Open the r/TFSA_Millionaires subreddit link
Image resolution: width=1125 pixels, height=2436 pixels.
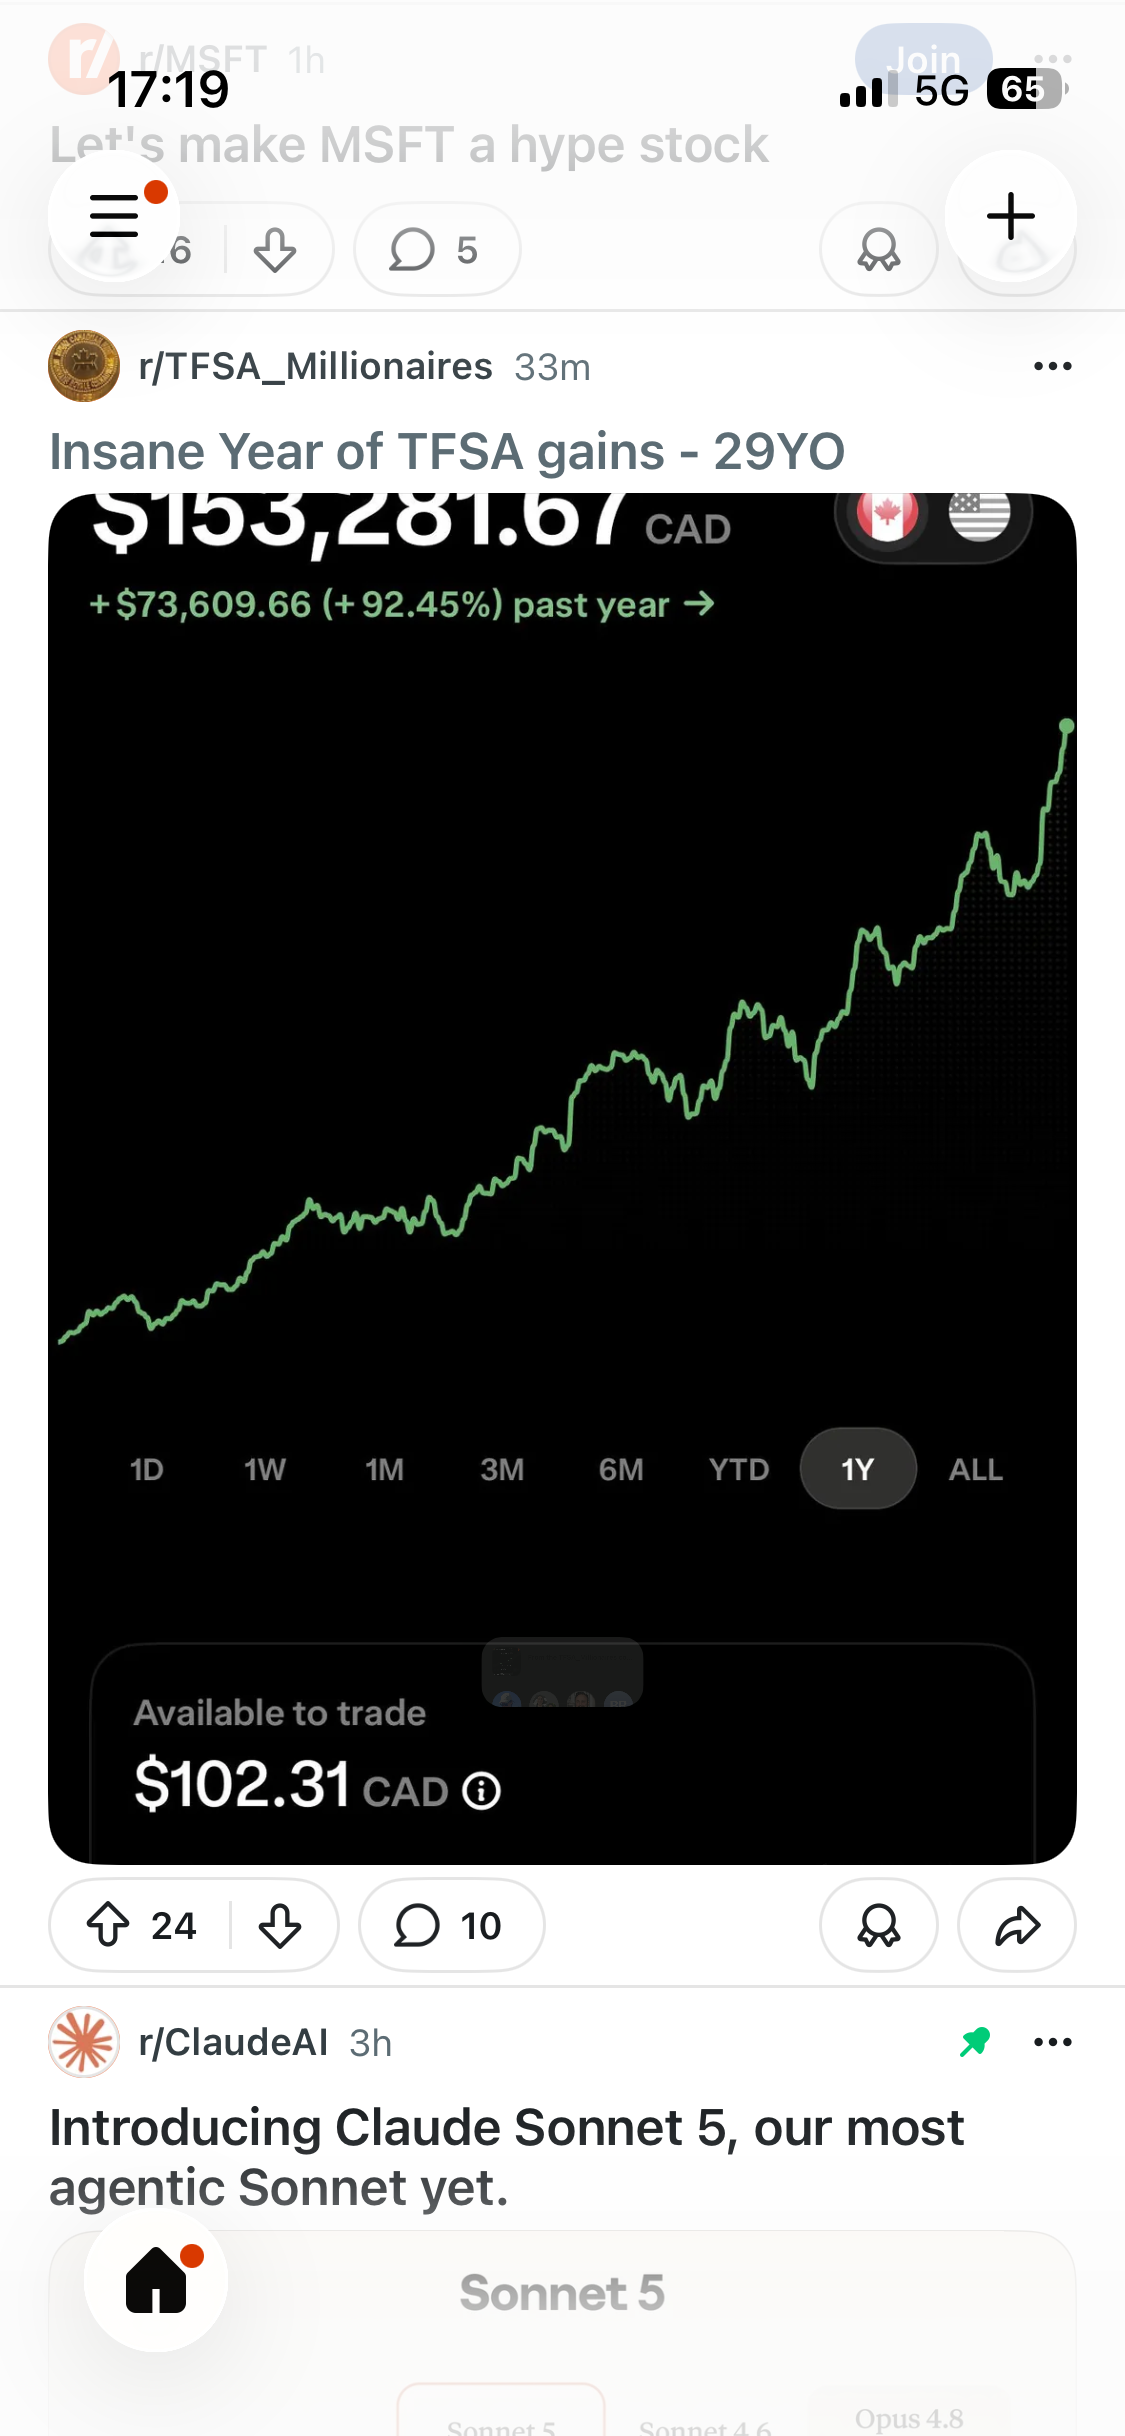tap(315, 367)
